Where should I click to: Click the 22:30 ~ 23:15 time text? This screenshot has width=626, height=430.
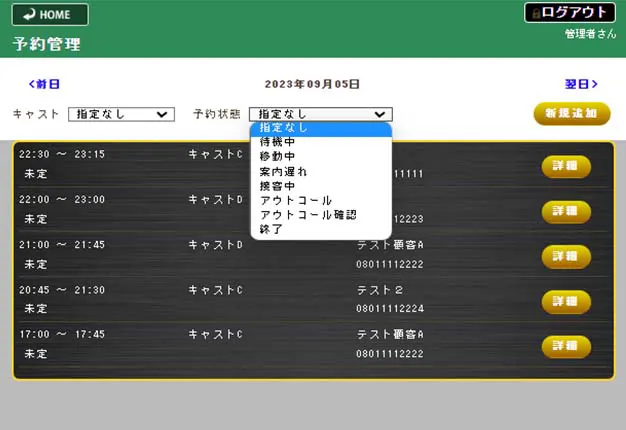point(62,154)
